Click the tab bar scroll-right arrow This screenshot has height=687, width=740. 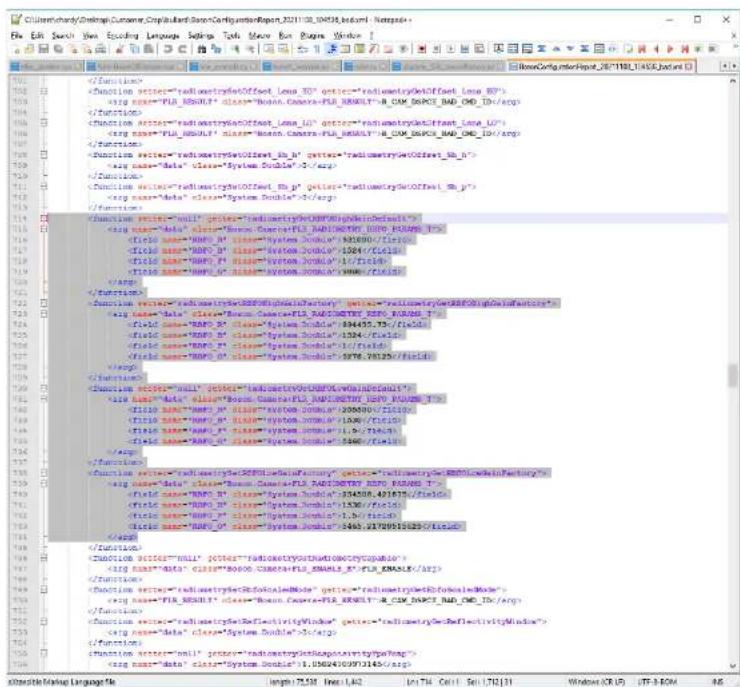tap(733, 67)
